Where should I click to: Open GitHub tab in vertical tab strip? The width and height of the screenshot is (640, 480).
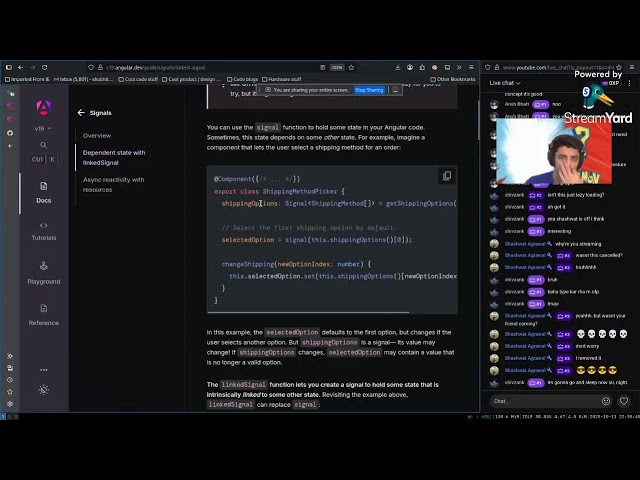pos(10,133)
